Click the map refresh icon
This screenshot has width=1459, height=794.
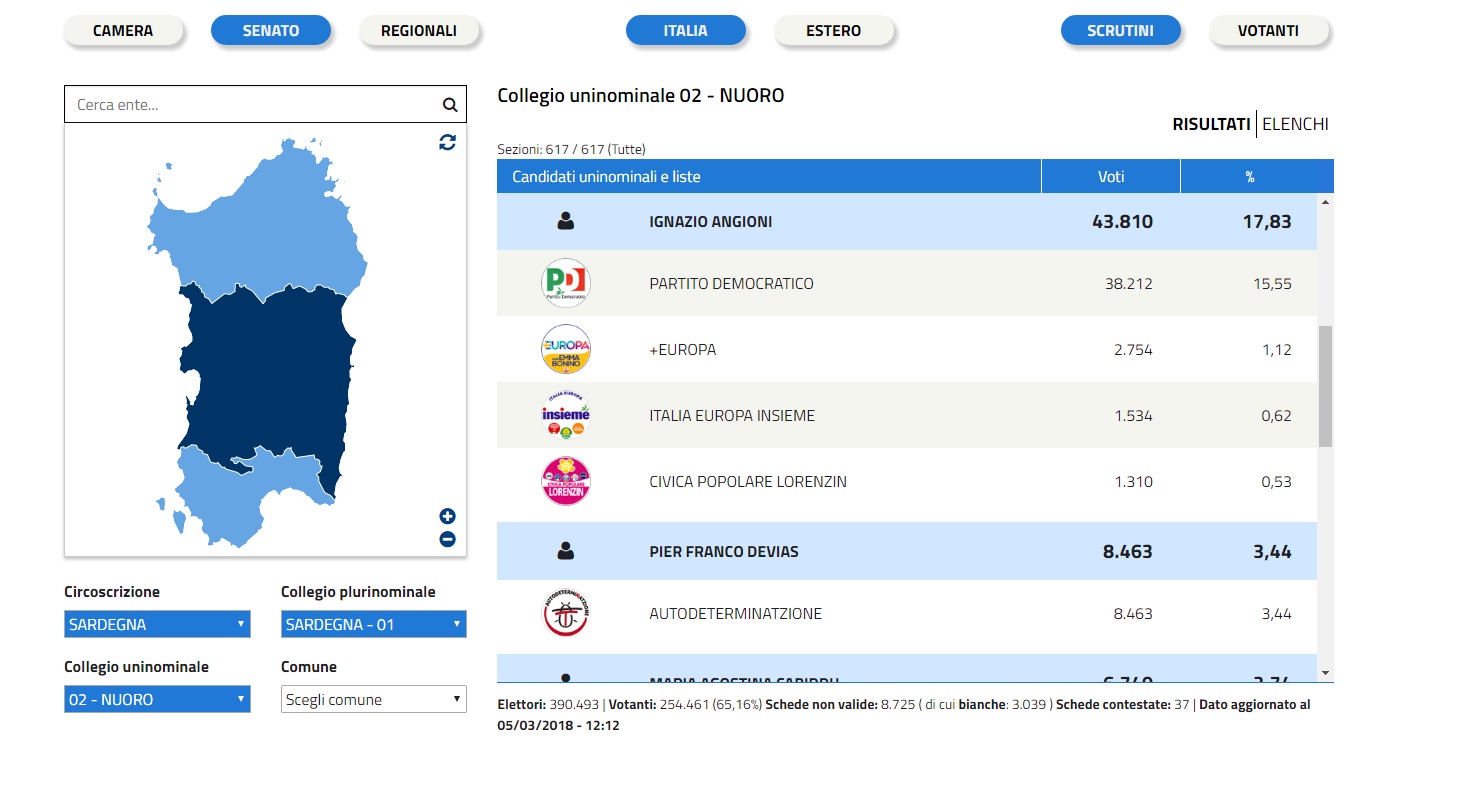[x=447, y=142]
